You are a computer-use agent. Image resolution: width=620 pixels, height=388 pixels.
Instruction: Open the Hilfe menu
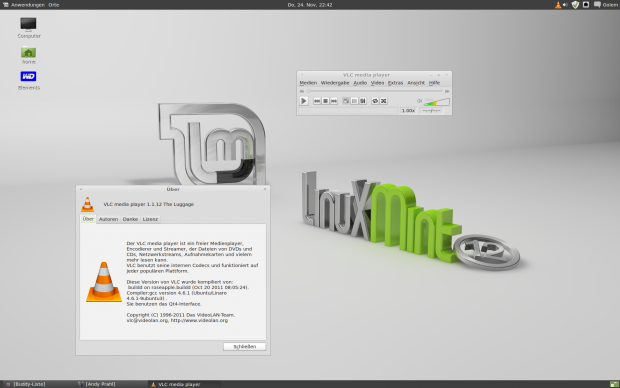(434, 83)
